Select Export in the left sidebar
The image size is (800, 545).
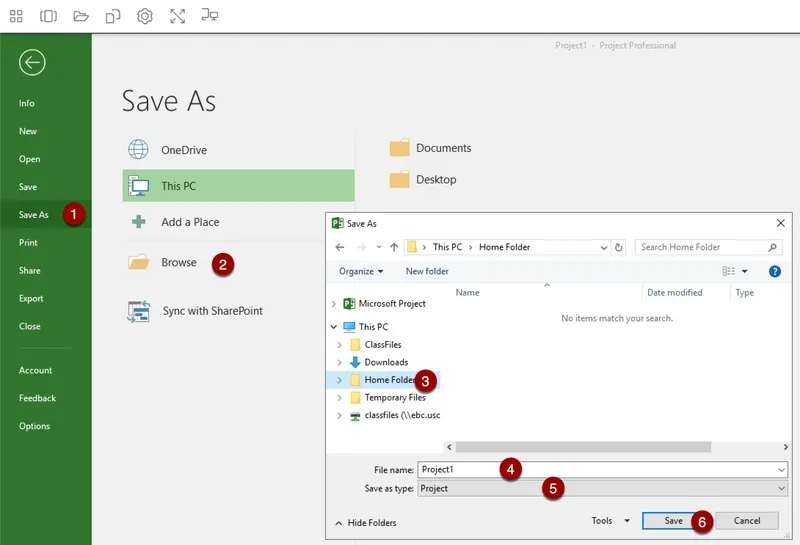pyautogui.click(x=31, y=298)
